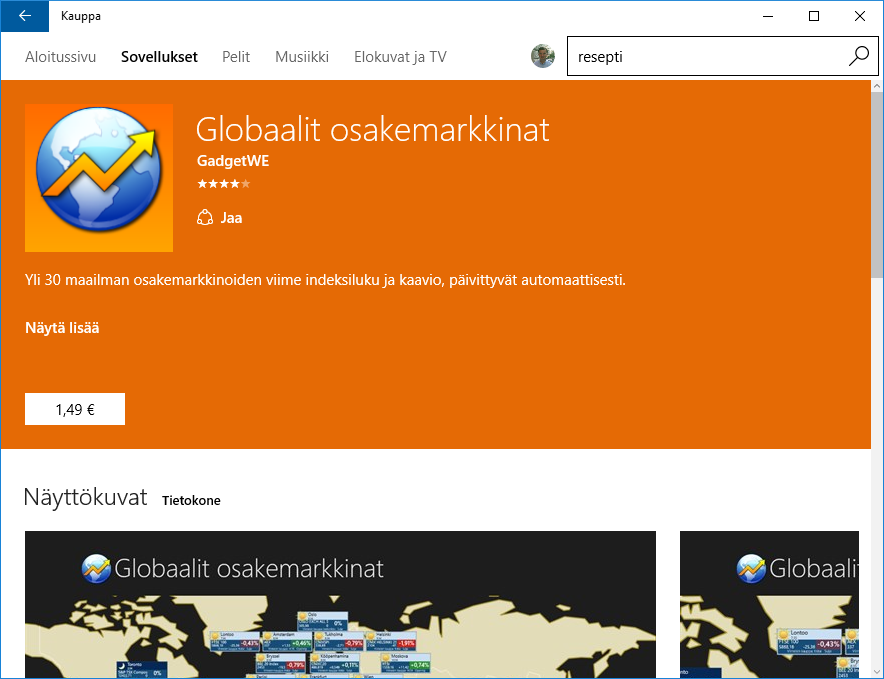The height and width of the screenshot is (679, 884).
Task: Open the user profile avatar
Action: click(x=542, y=57)
